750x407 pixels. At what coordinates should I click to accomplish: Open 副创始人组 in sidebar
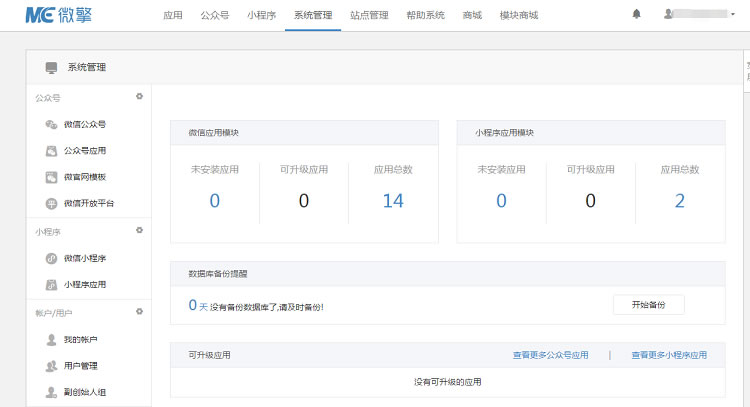pyautogui.click(x=85, y=392)
